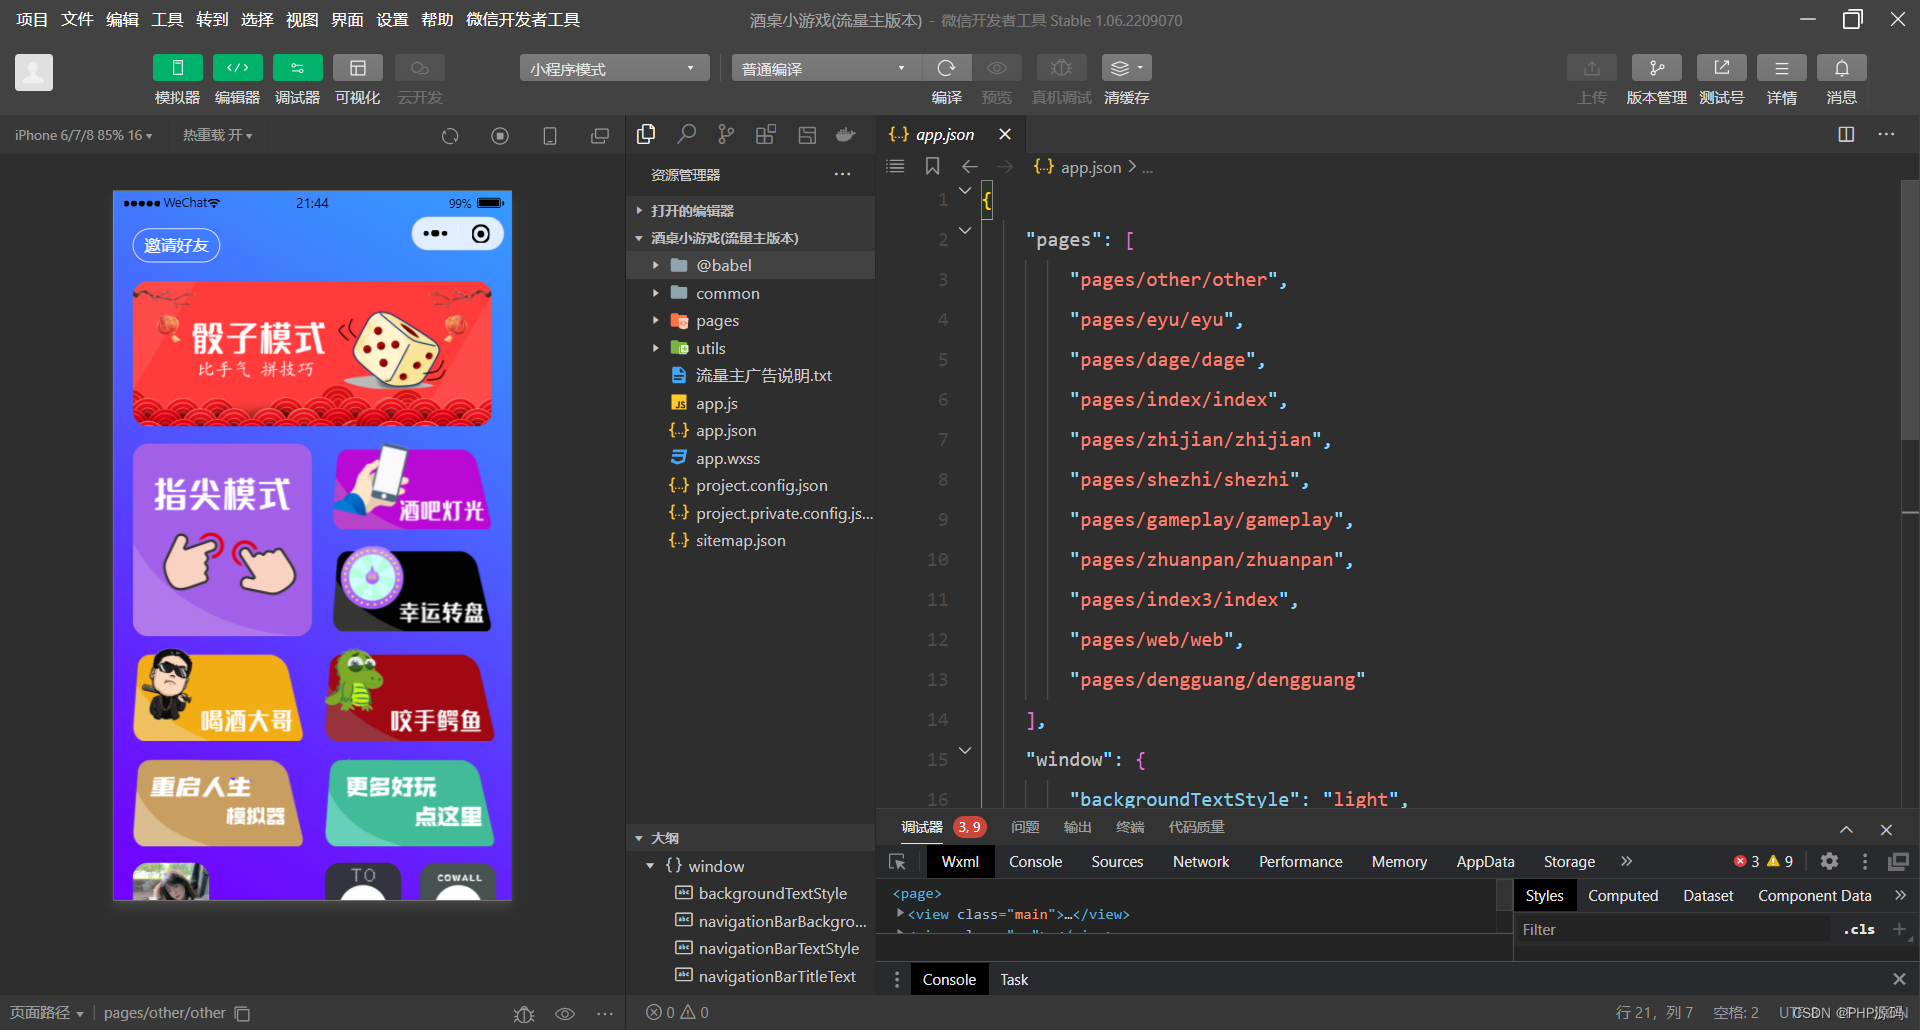This screenshot has width=1920, height=1030.
Task: Open the normal compile mode dropdown
Action: (826, 68)
